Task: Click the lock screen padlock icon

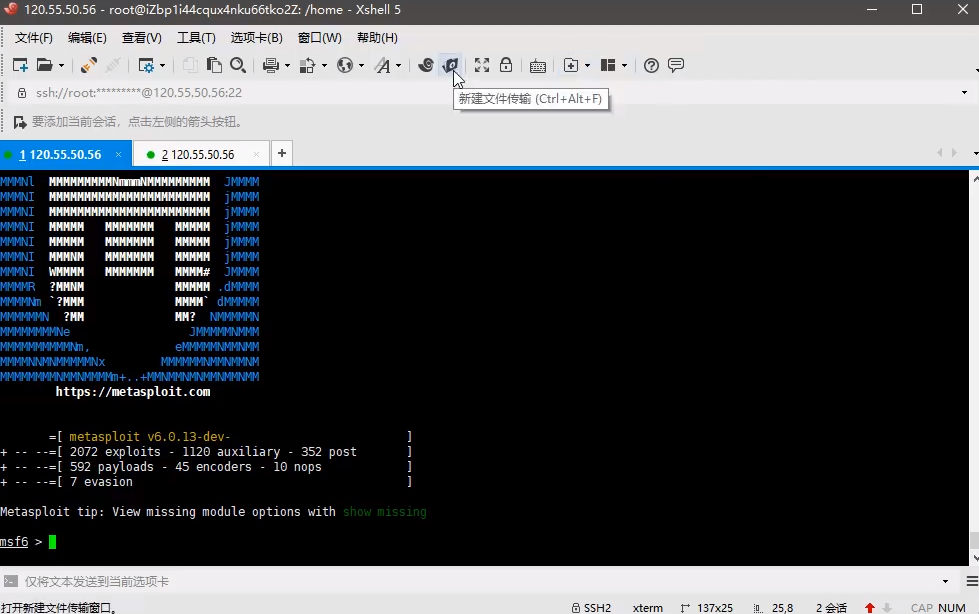Action: point(506,65)
